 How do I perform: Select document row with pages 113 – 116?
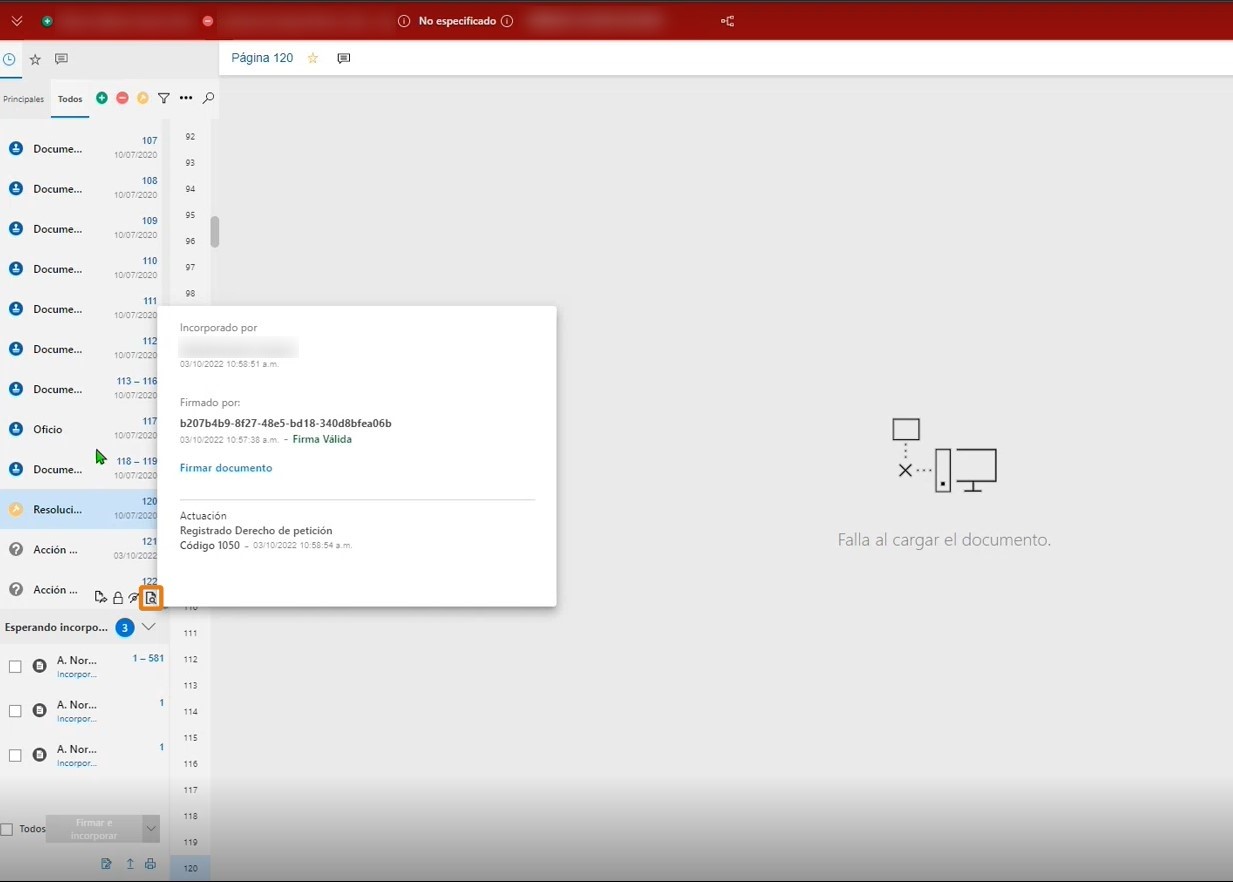80,389
